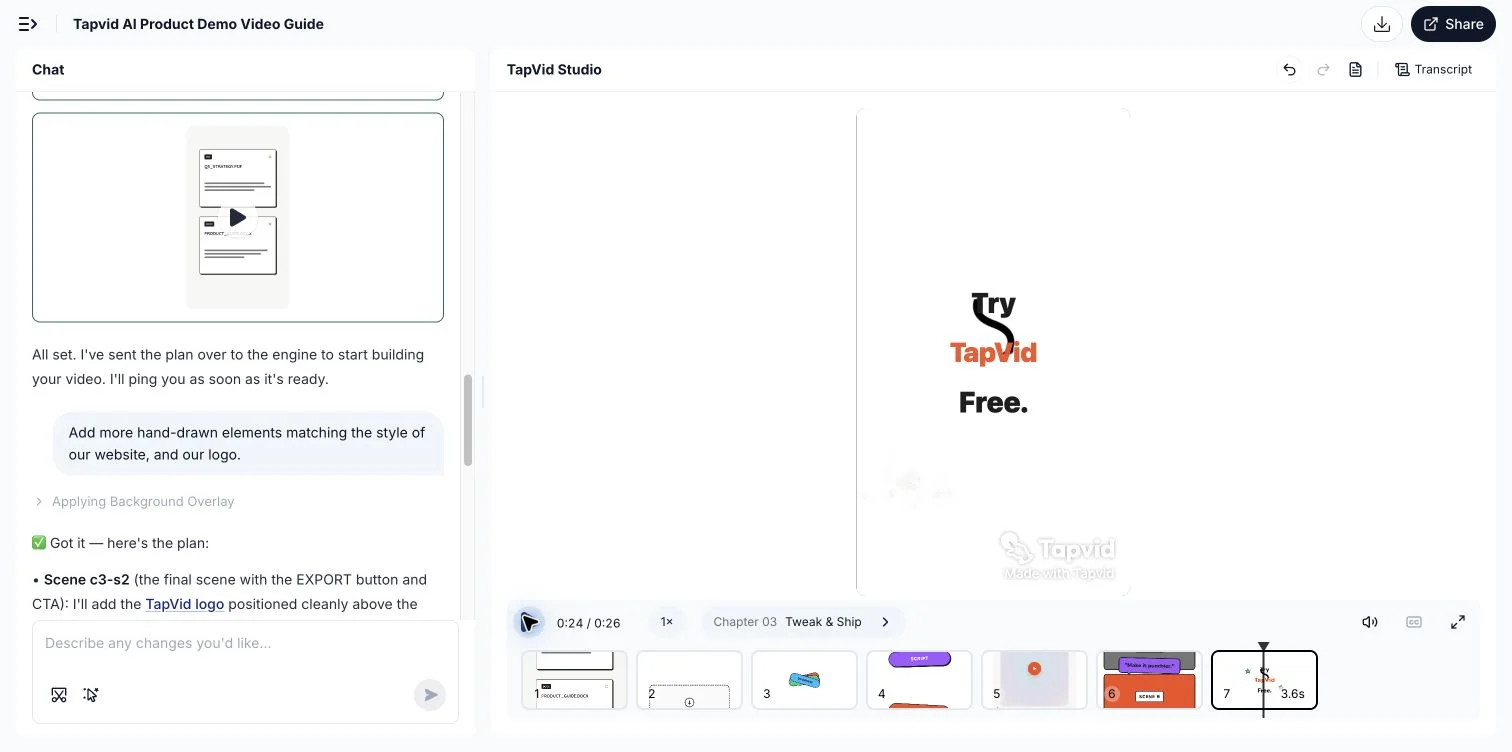Click the scissors clip icon in chat input

coord(59,694)
